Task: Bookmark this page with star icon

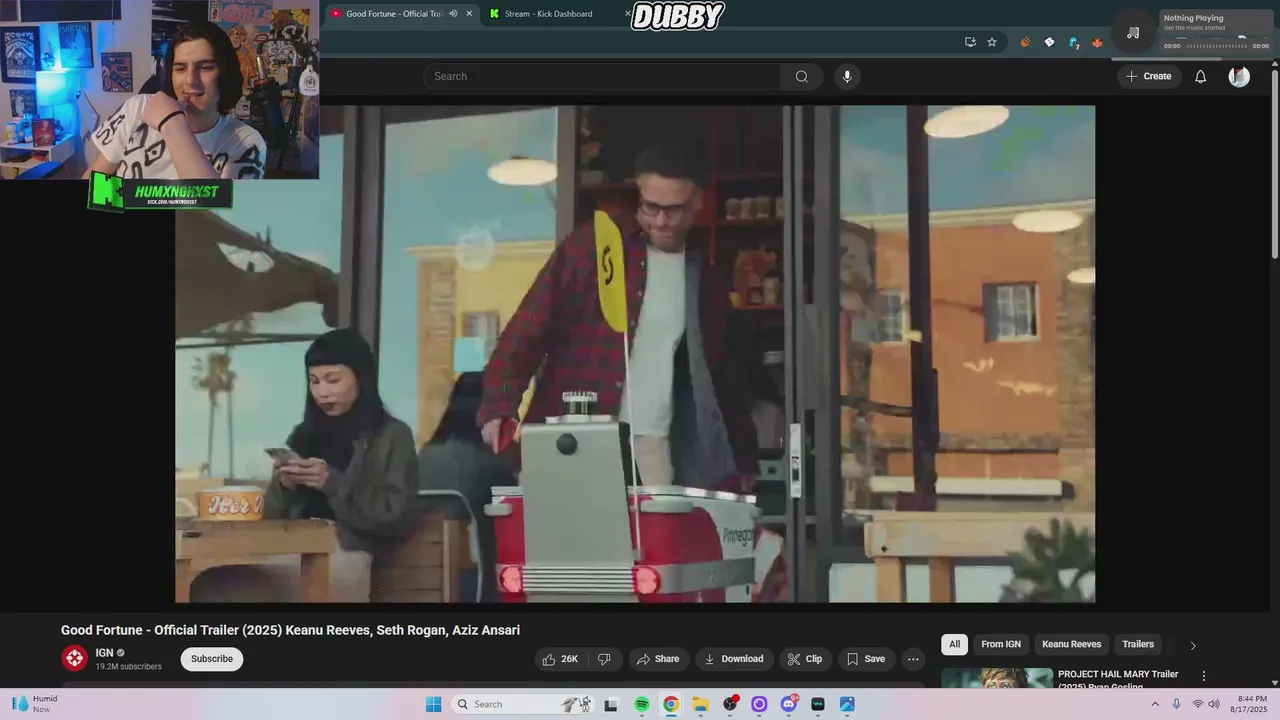Action: click(x=992, y=42)
